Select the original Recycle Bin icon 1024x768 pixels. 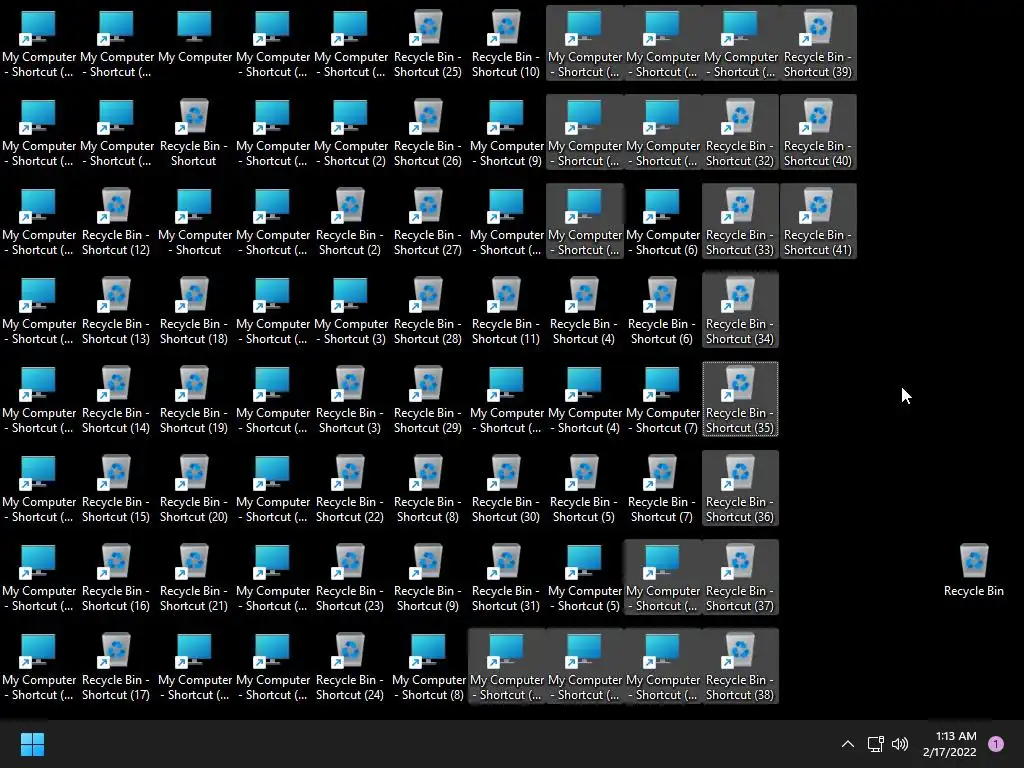coord(974,570)
